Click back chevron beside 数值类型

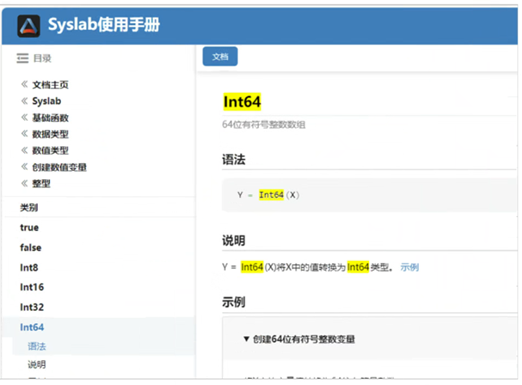pyautogui.click(x=24, y=150)
